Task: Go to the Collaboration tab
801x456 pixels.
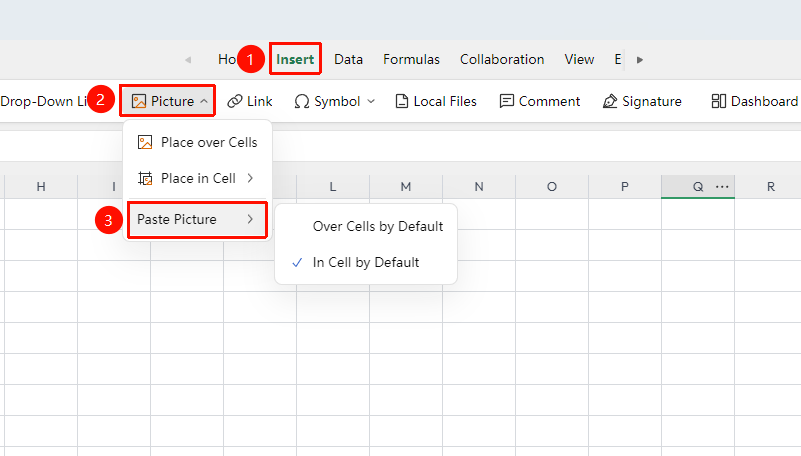Action: [502, 59]
